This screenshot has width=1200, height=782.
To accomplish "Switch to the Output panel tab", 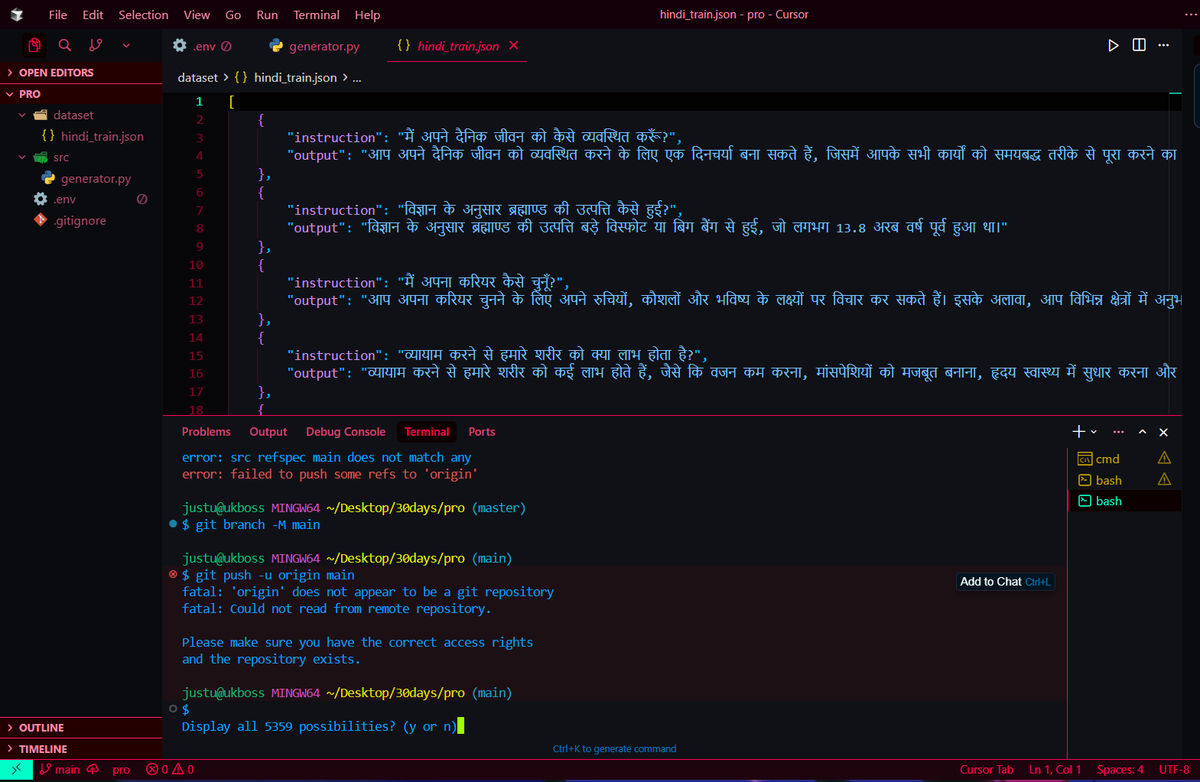I will click(268, 432).
